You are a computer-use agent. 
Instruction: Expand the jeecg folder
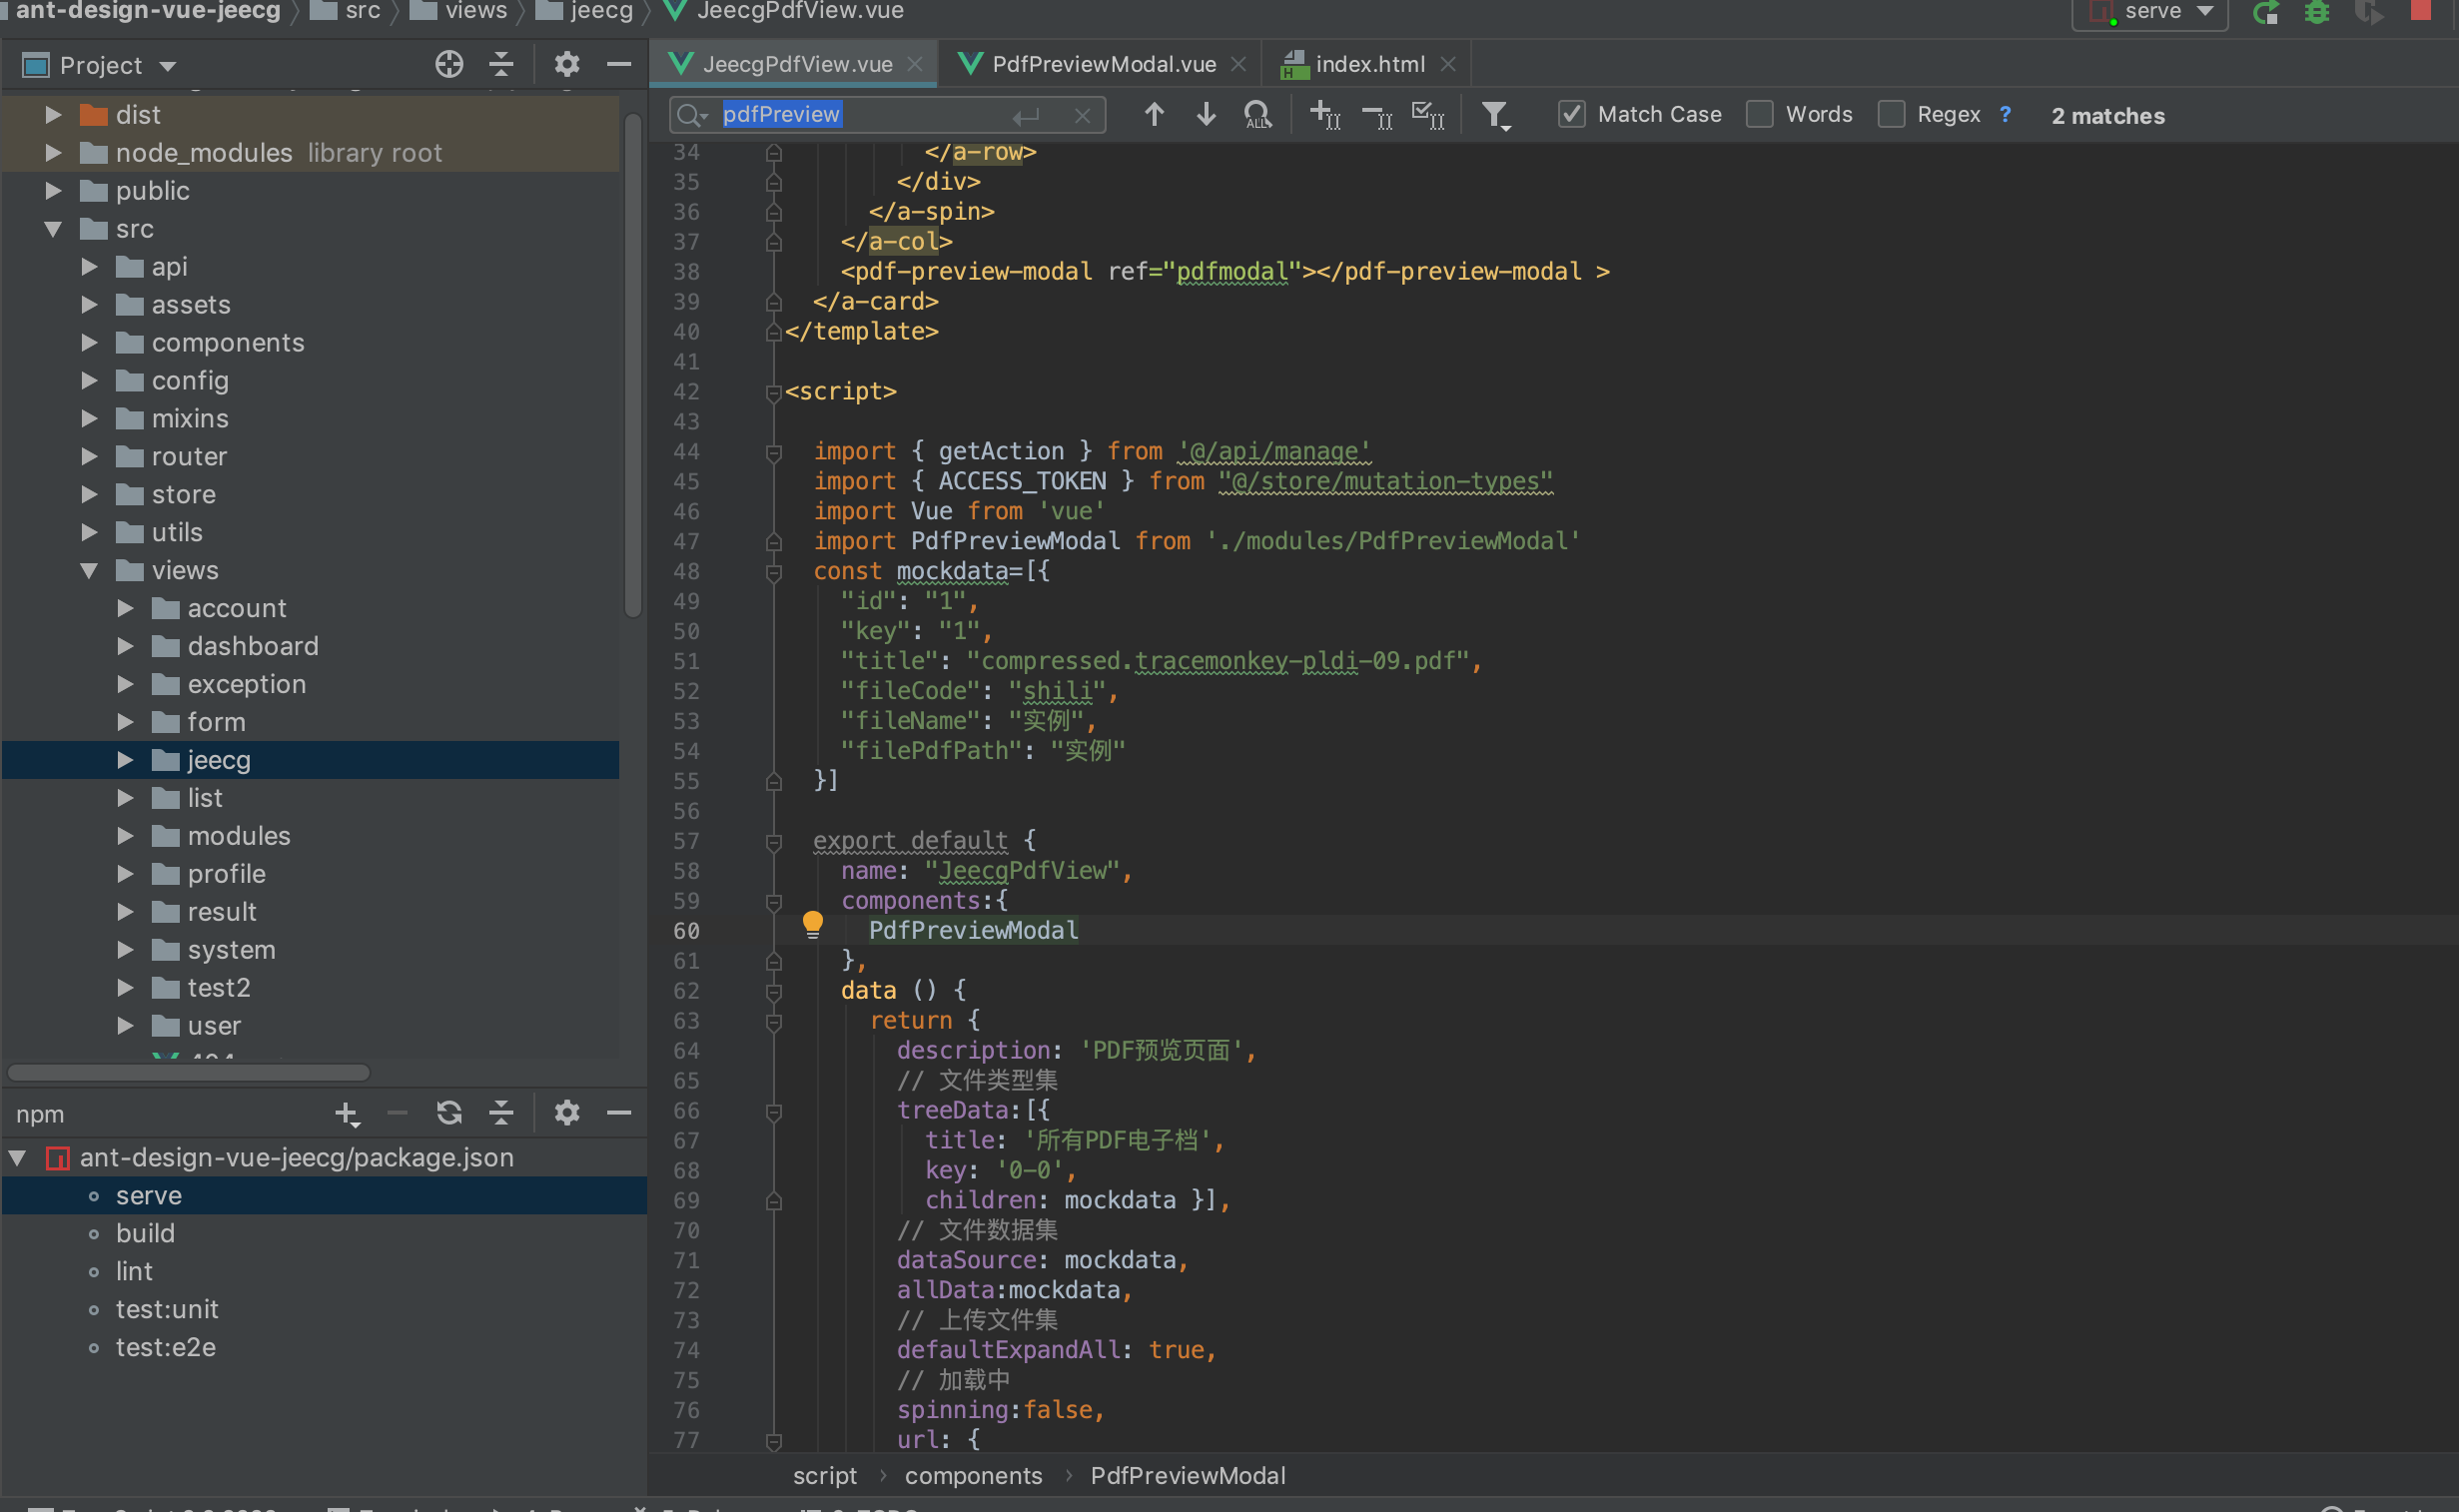[x=125, y=760]
